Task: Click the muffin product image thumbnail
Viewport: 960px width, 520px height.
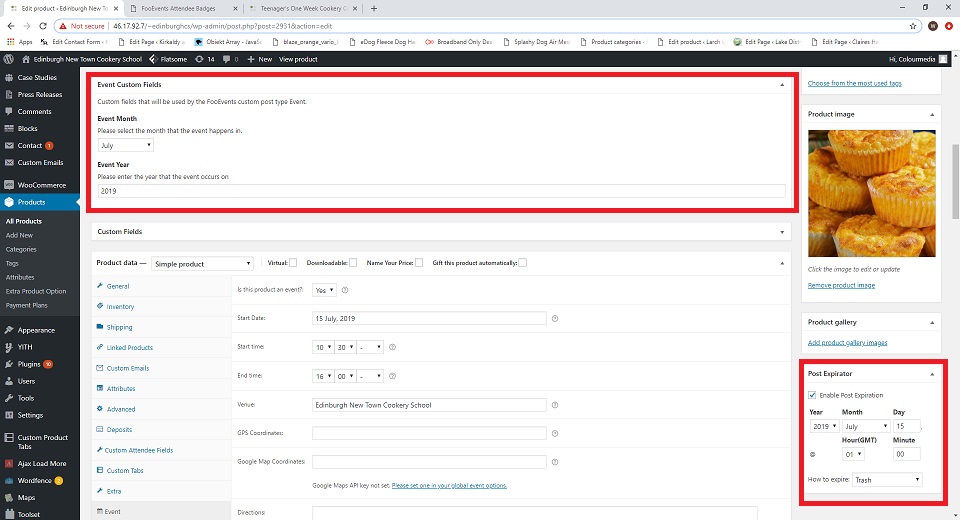Action: 871,195
